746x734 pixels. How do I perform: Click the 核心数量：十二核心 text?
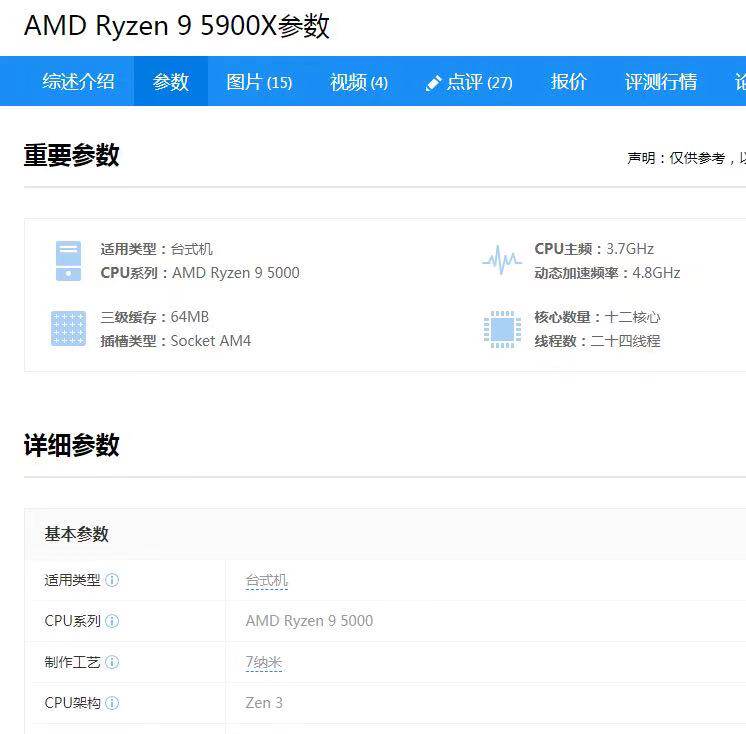[x=597, y=317]
